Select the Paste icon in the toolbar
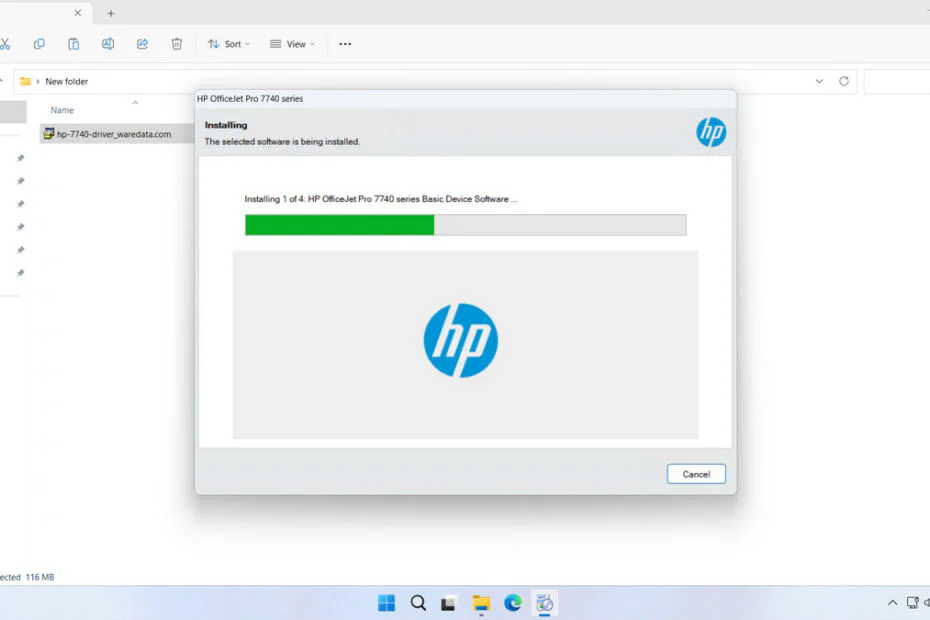930x620 pixels. coord(73,44)
